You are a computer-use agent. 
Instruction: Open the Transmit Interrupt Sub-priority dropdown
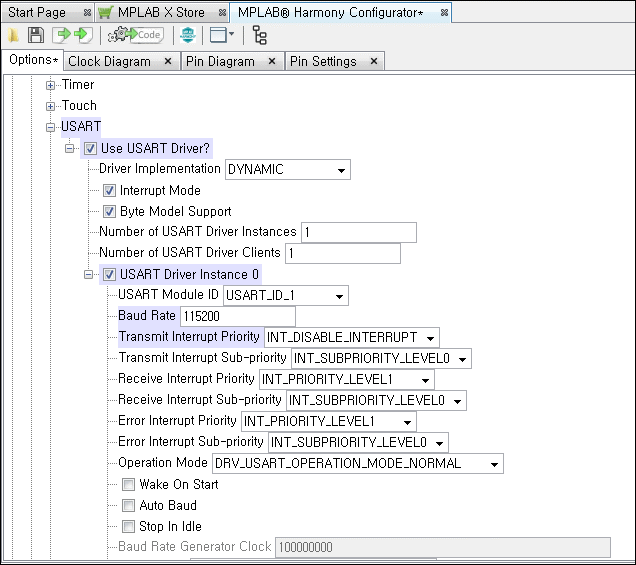[x=381, y=359]
